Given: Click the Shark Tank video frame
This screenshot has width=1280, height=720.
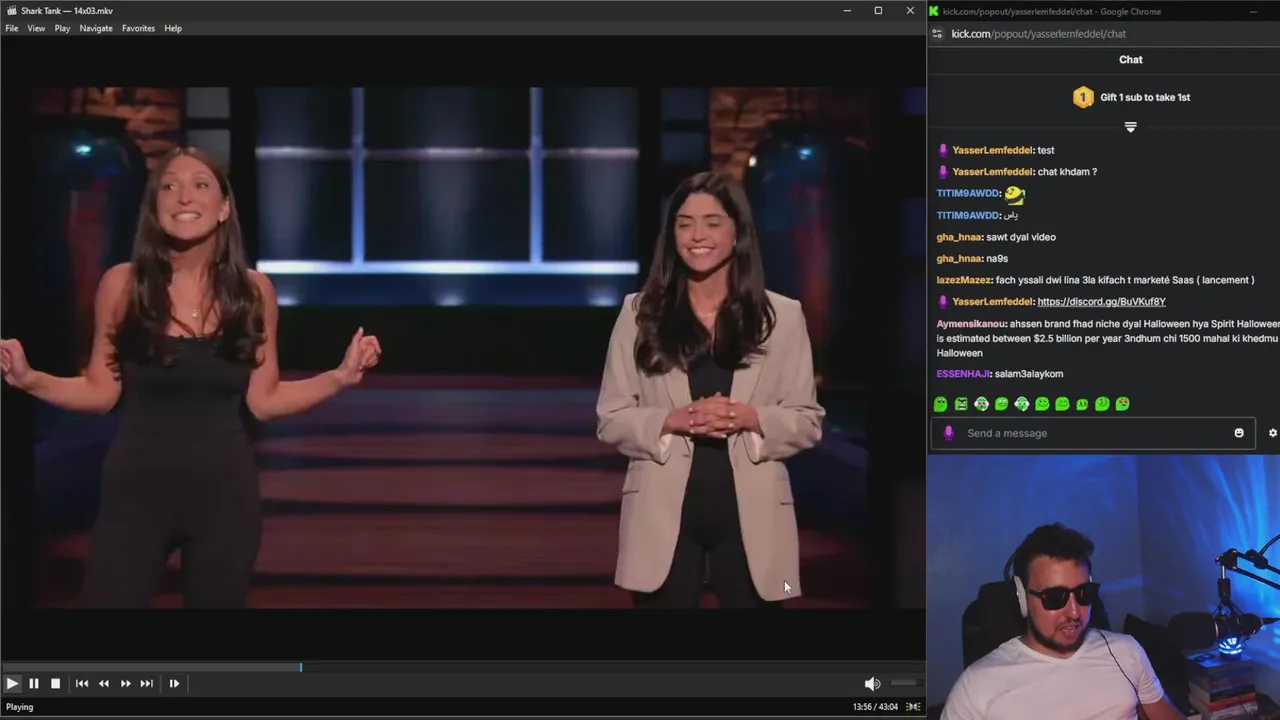Looking at the screenshot, I should point(462,347).
